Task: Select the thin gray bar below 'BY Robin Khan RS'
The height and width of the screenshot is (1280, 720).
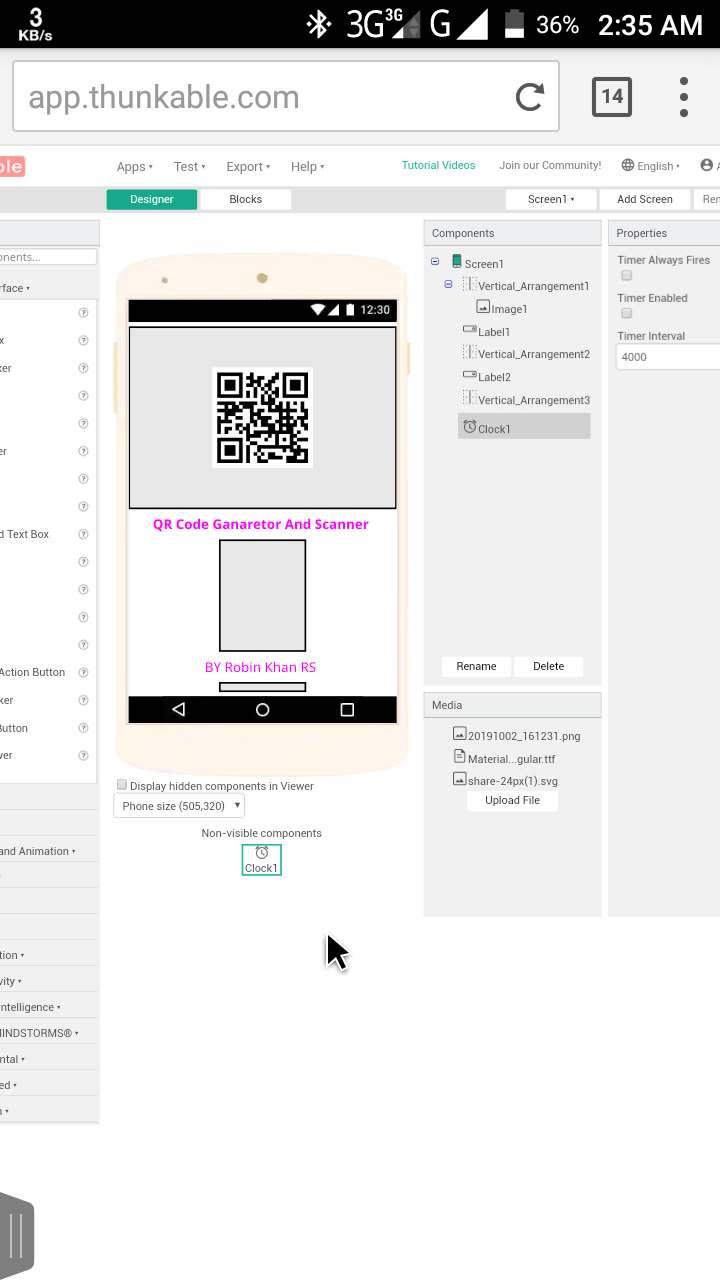Action: coord(263,687)
